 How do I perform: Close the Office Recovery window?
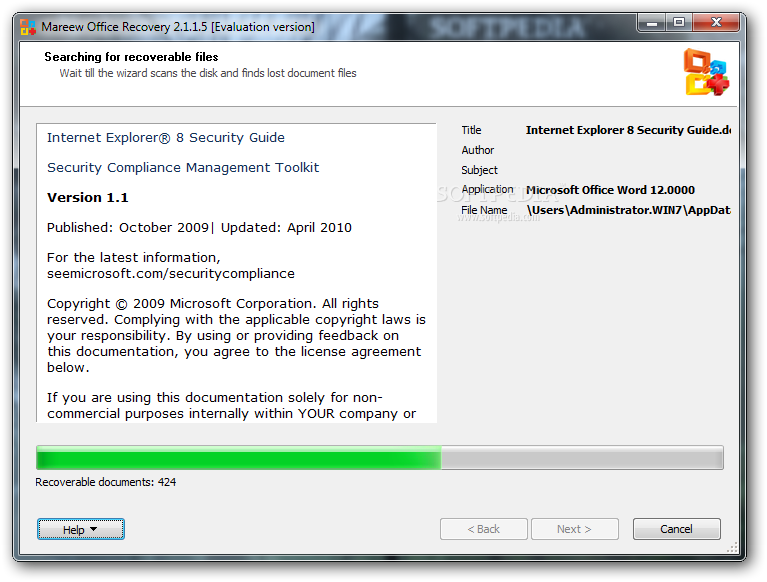[716, 23]
